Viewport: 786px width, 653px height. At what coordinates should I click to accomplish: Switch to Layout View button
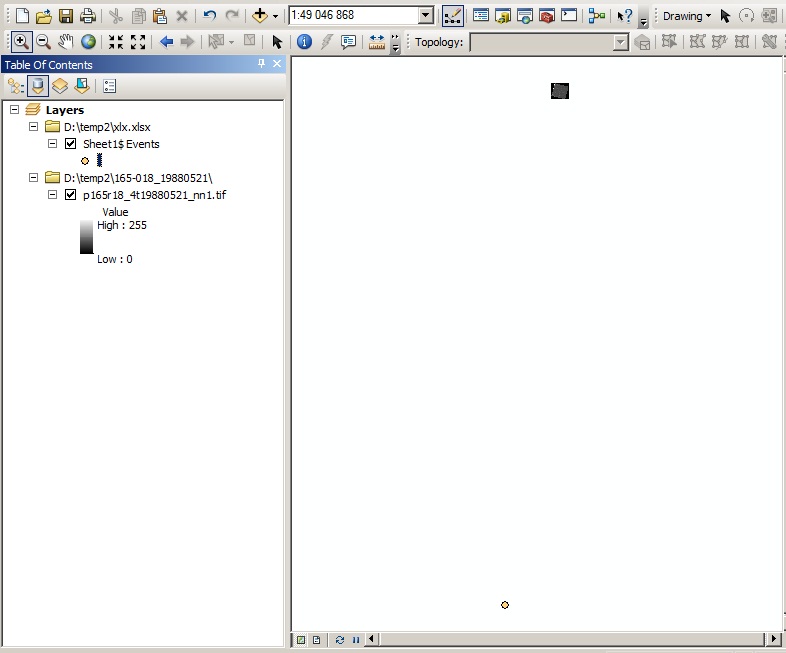[x=316, y=639]
